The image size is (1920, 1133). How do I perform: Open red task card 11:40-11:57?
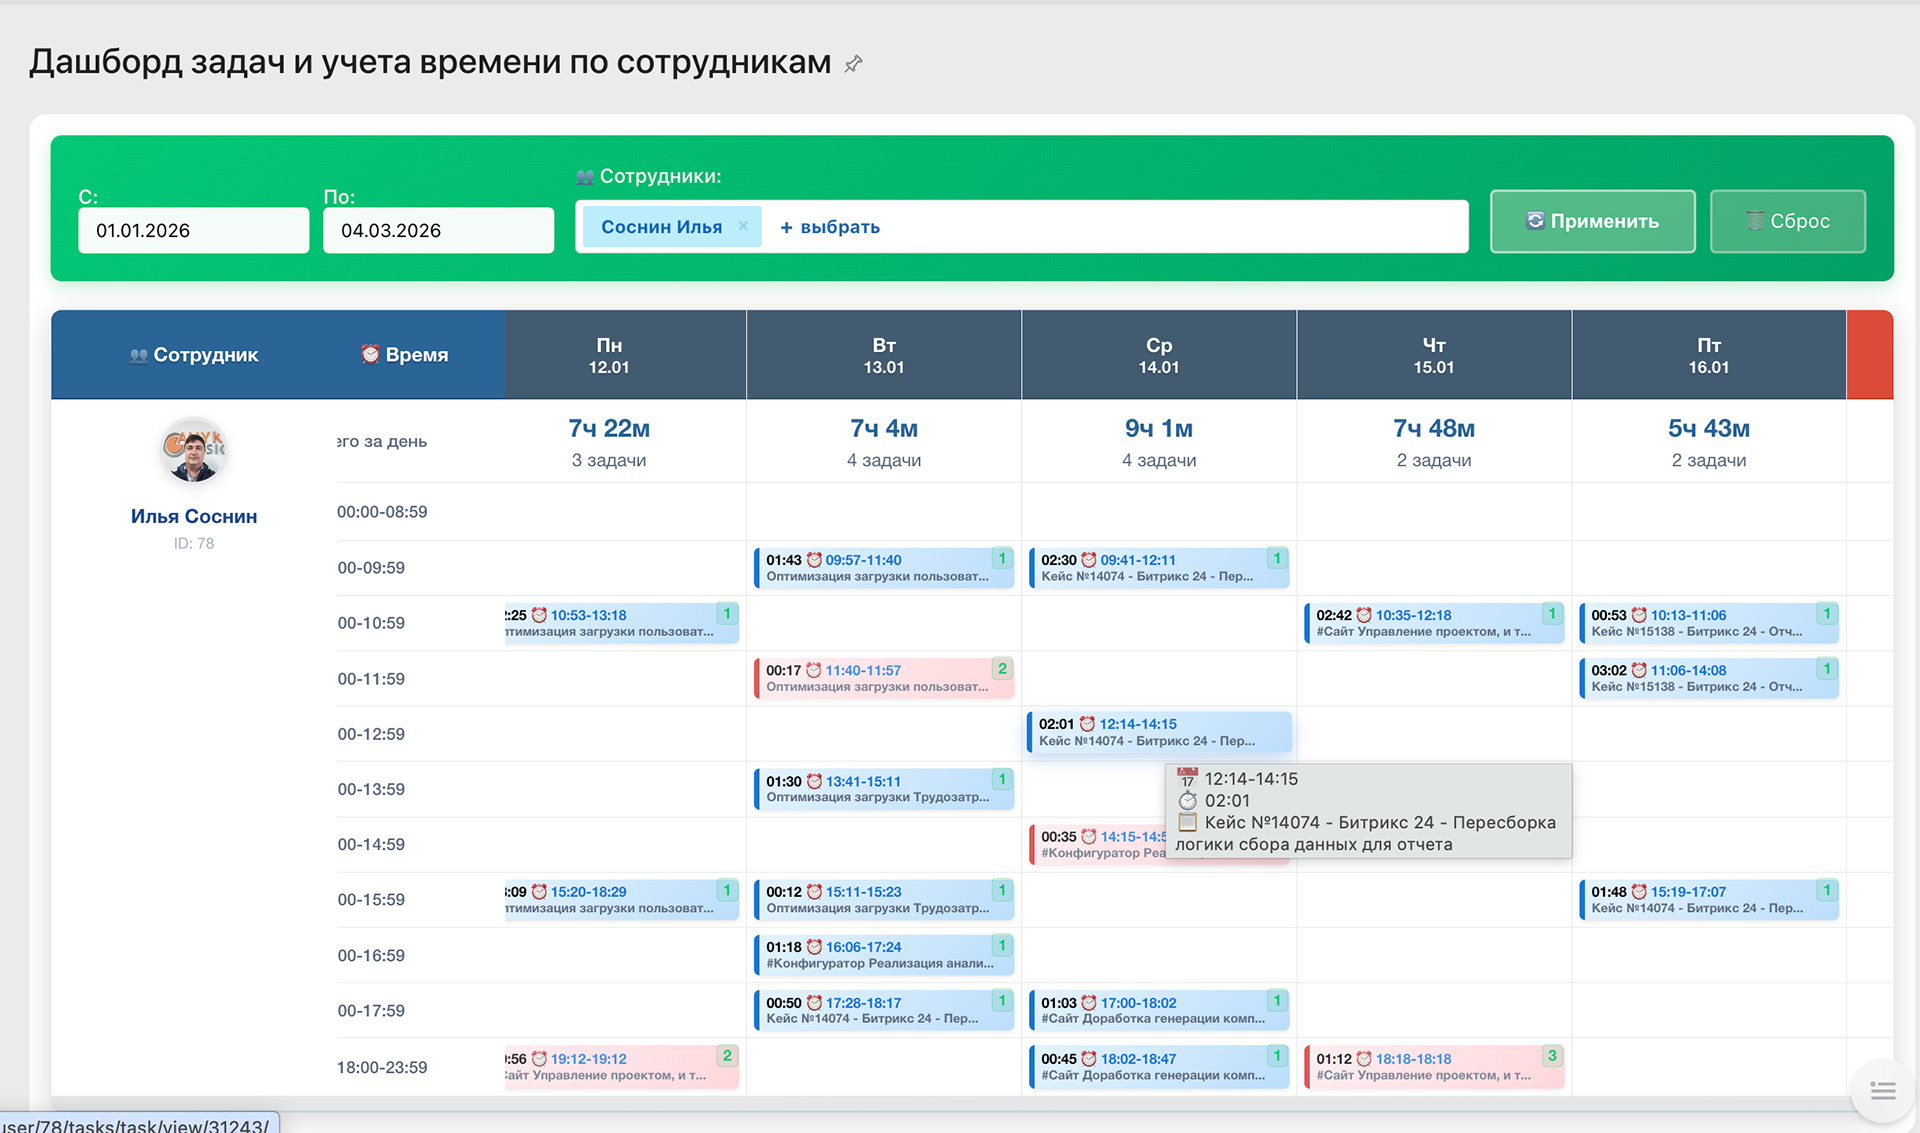(884, 678)
